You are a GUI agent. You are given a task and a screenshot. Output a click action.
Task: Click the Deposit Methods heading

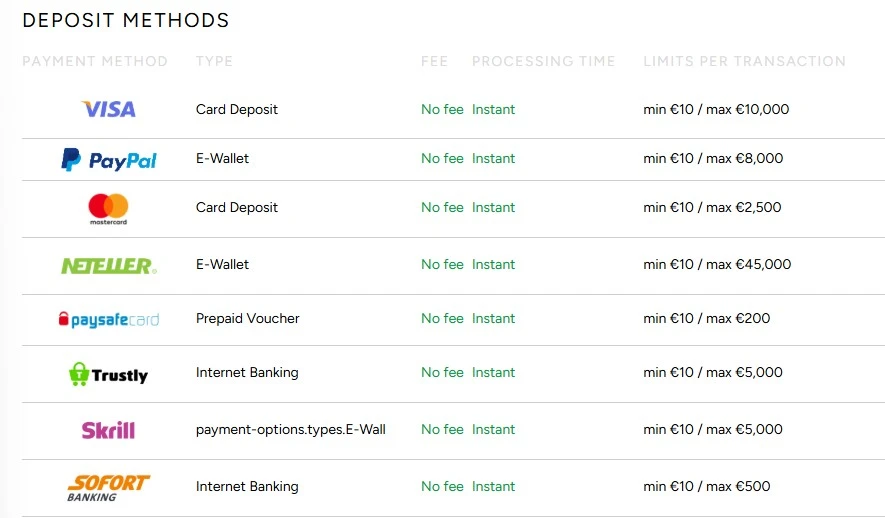click(126, 20)
